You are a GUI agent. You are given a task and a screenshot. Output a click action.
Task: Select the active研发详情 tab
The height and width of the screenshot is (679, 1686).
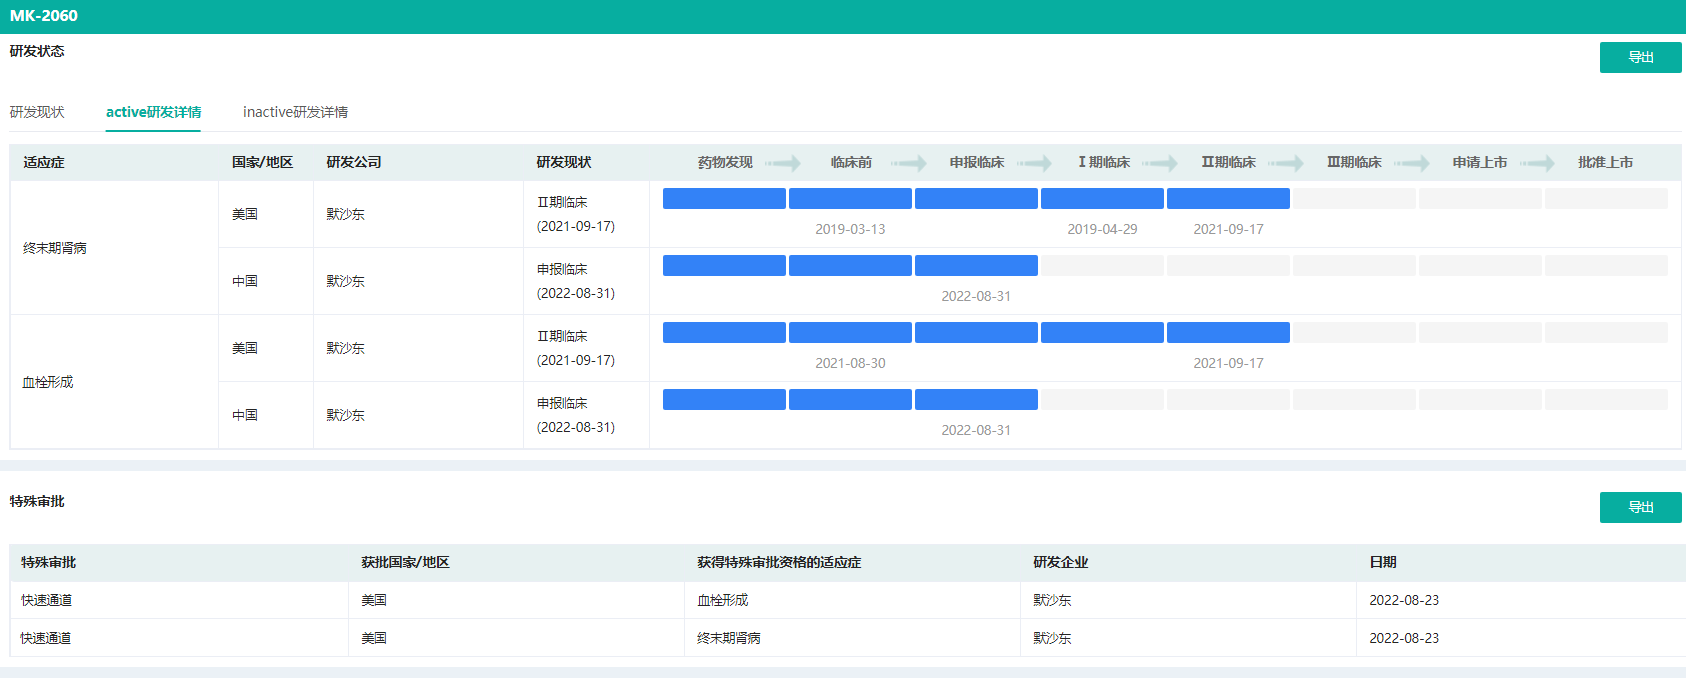pos(153,112)
